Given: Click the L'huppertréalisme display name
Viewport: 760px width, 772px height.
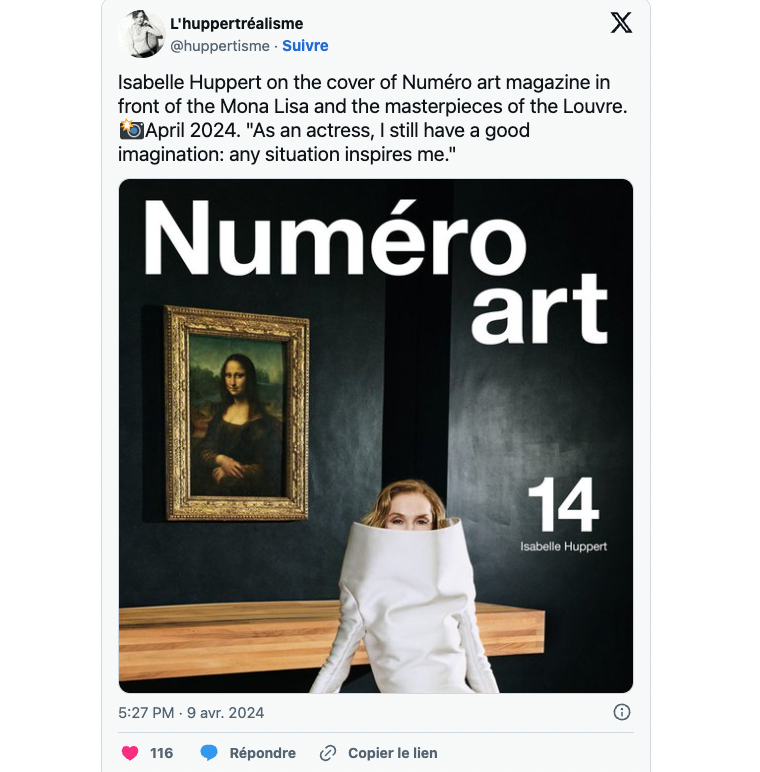Looking at the screenshot, I should tap(236, 24).
